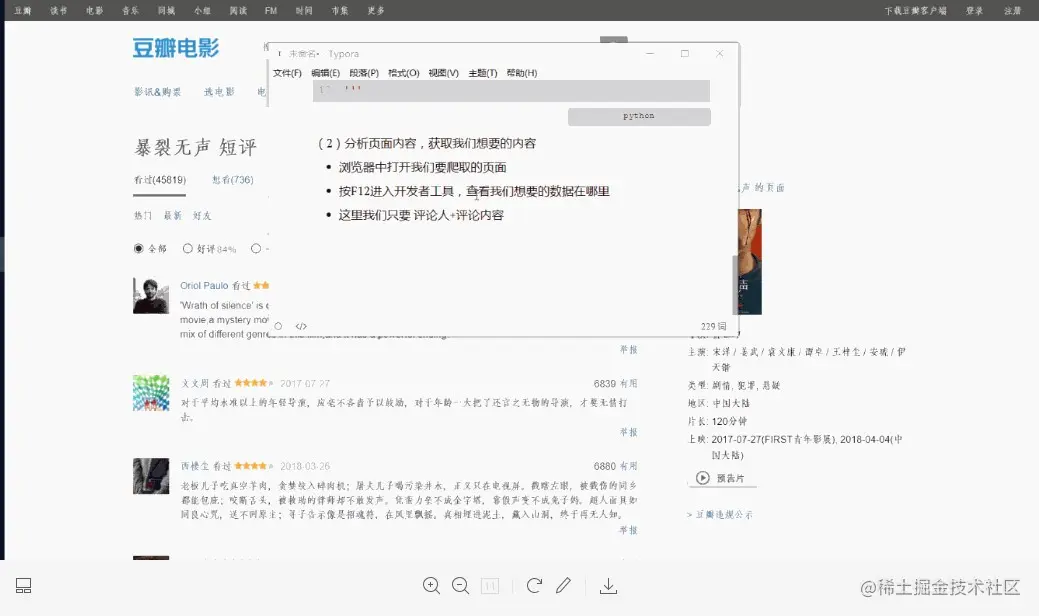
Task: Open the python language selector in Typora
Action: (x=639, y=116)
